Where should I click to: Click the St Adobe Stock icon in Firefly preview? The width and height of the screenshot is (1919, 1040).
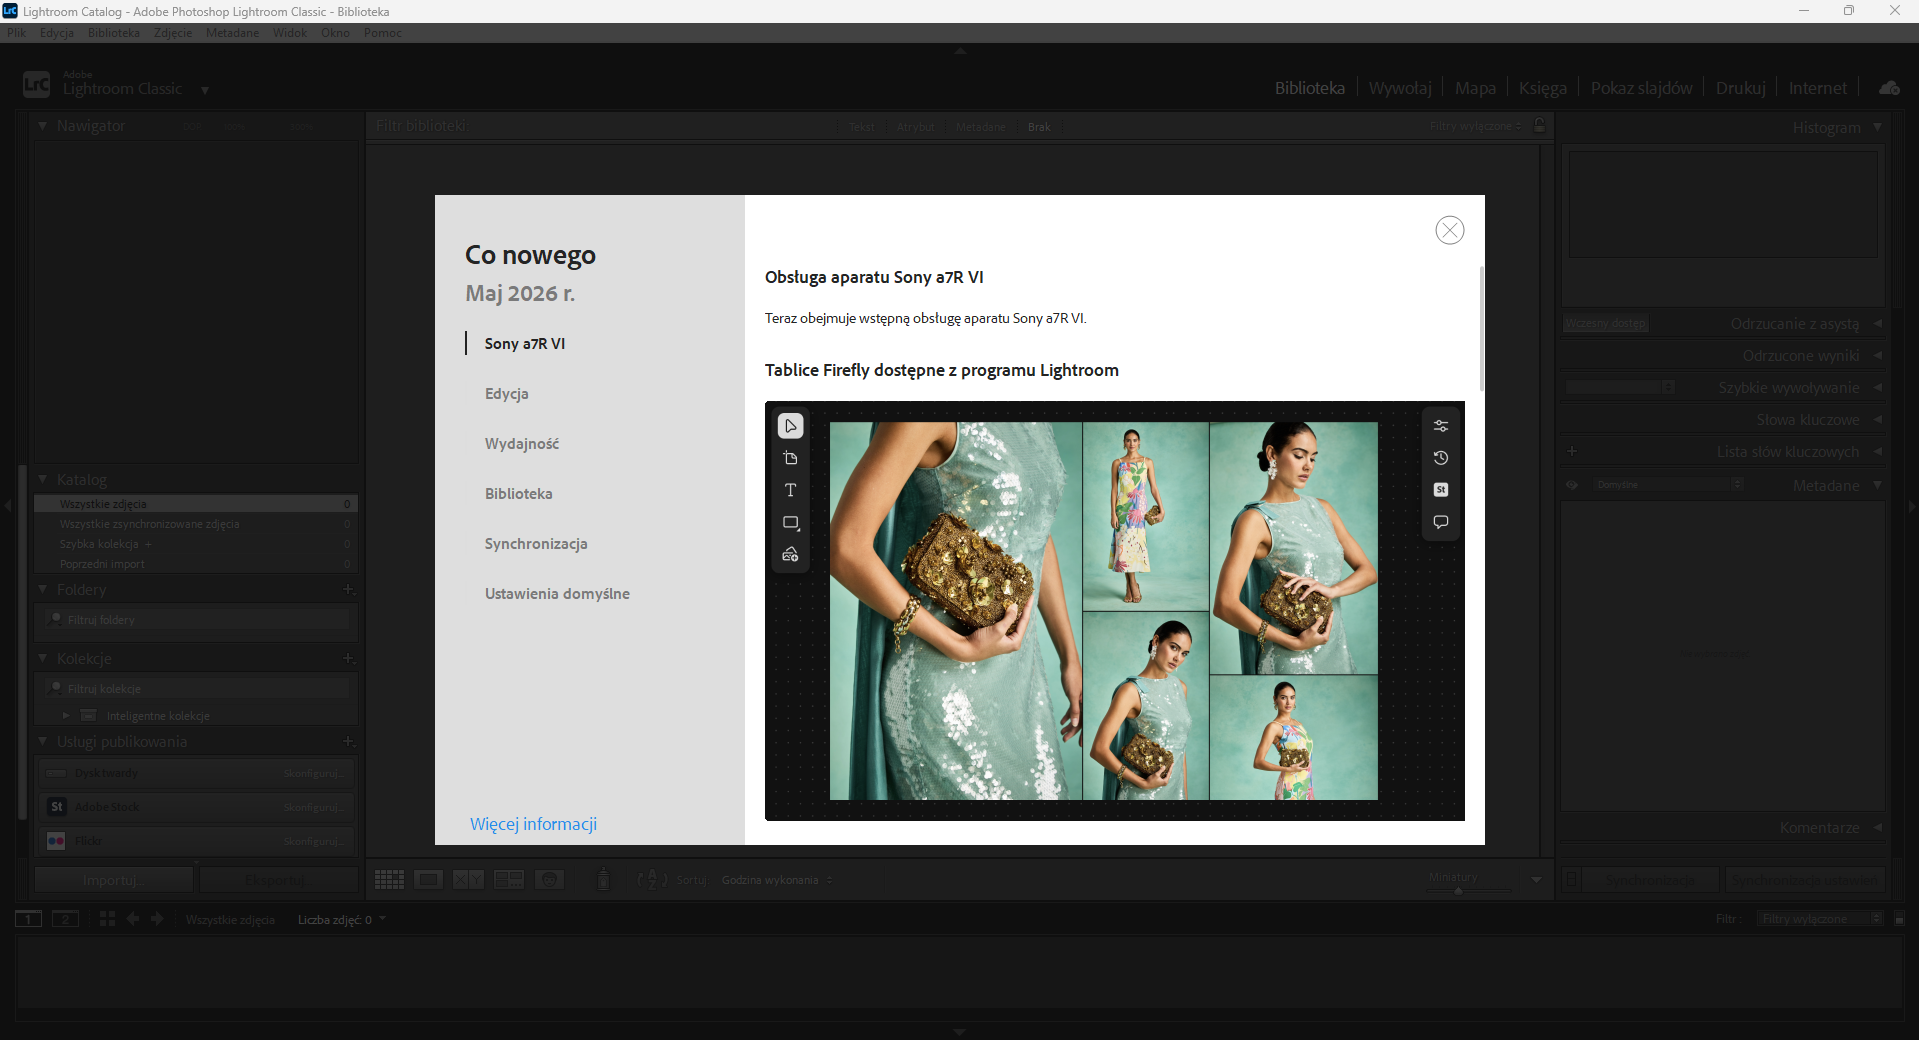tap(1440, 490)
